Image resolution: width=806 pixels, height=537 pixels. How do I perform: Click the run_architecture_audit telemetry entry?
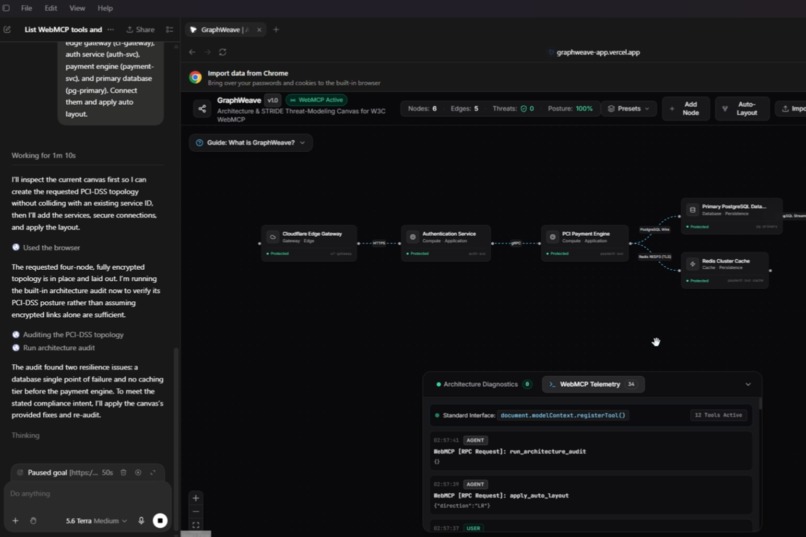tap(591, 451)
